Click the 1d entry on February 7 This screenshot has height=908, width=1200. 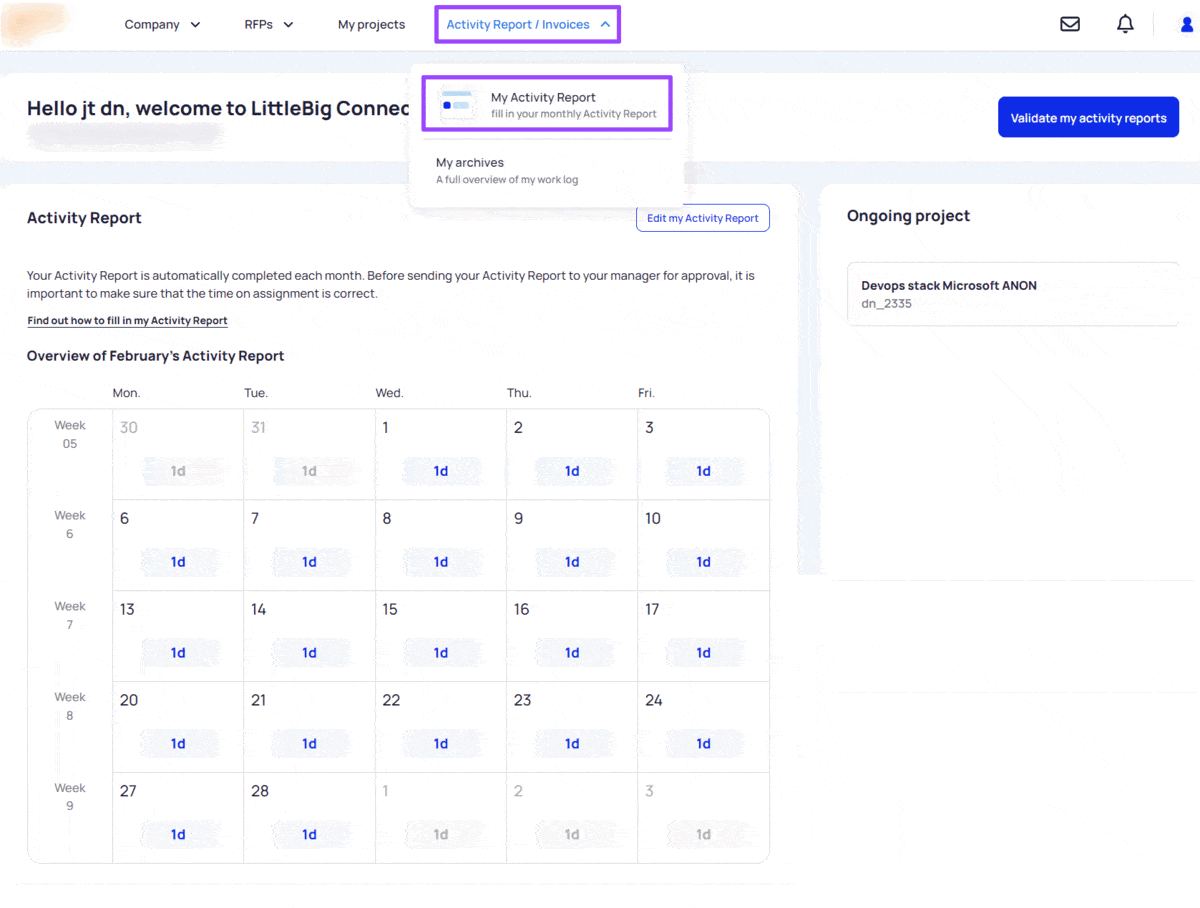(309, 562)
